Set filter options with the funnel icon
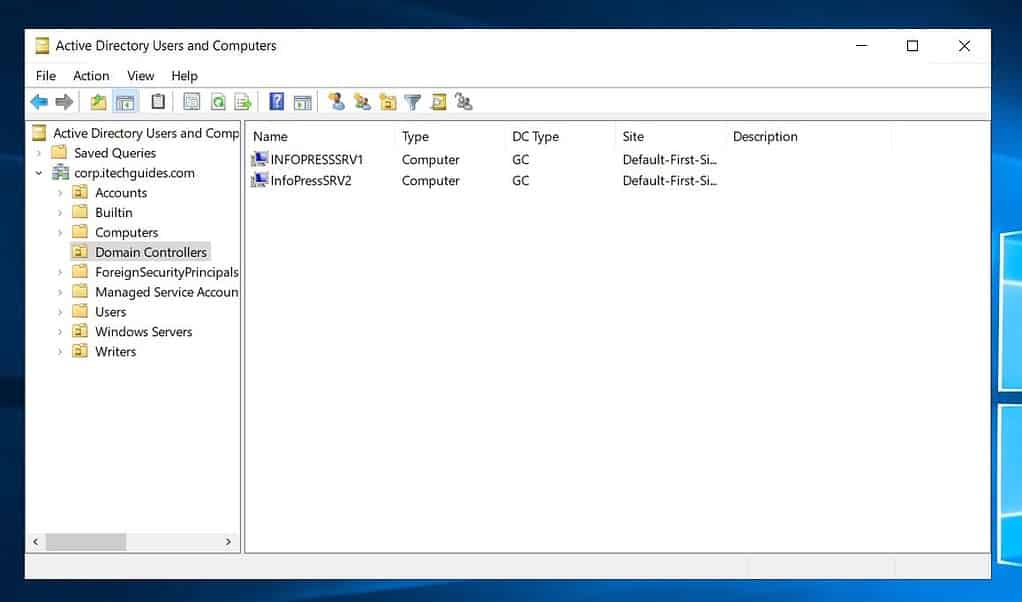Screen dimensions: 1022x602 pyautogui.click(x=413, y=102)
